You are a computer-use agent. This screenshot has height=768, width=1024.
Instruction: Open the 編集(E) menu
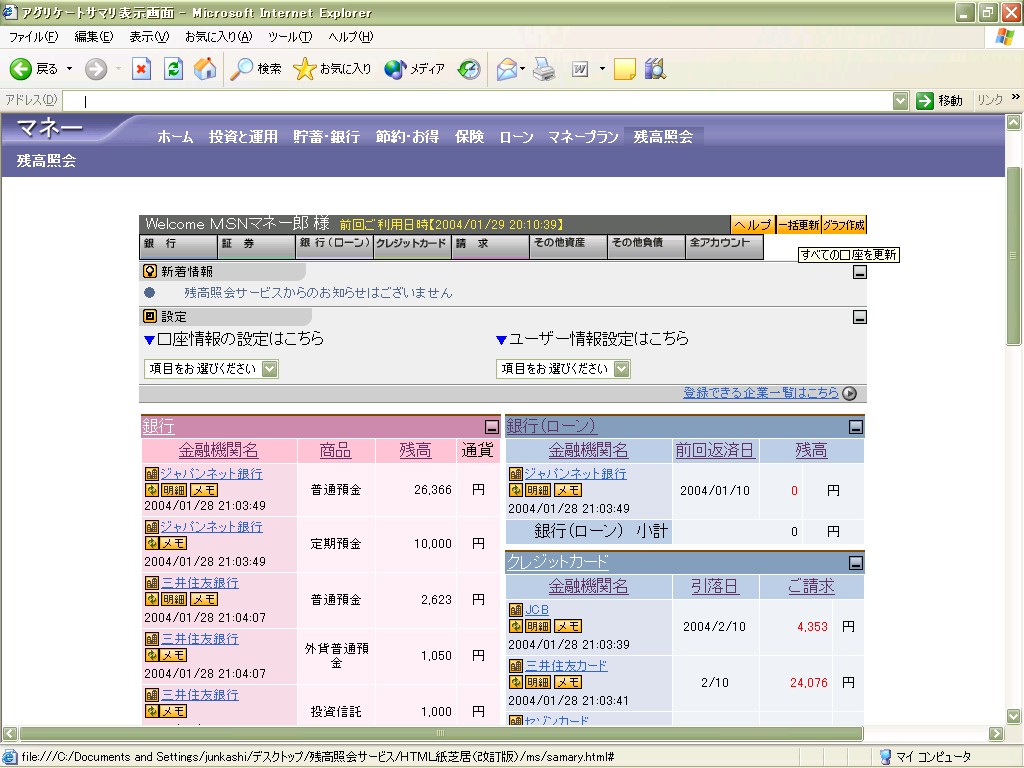[94, 37]
